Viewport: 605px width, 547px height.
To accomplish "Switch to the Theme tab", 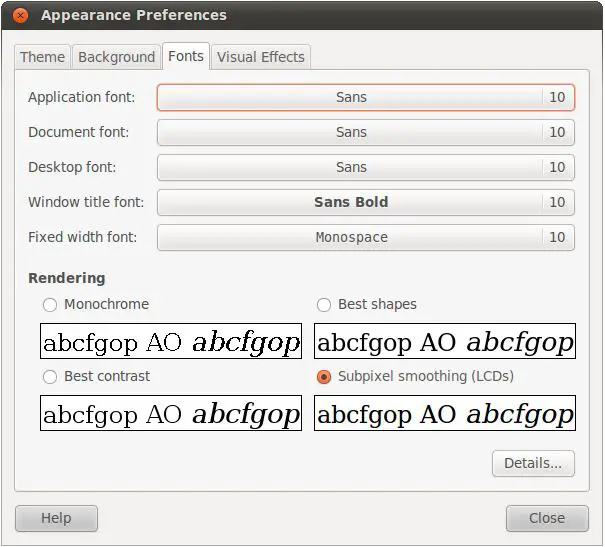I will pyautogui.click(x=43, y=57).
